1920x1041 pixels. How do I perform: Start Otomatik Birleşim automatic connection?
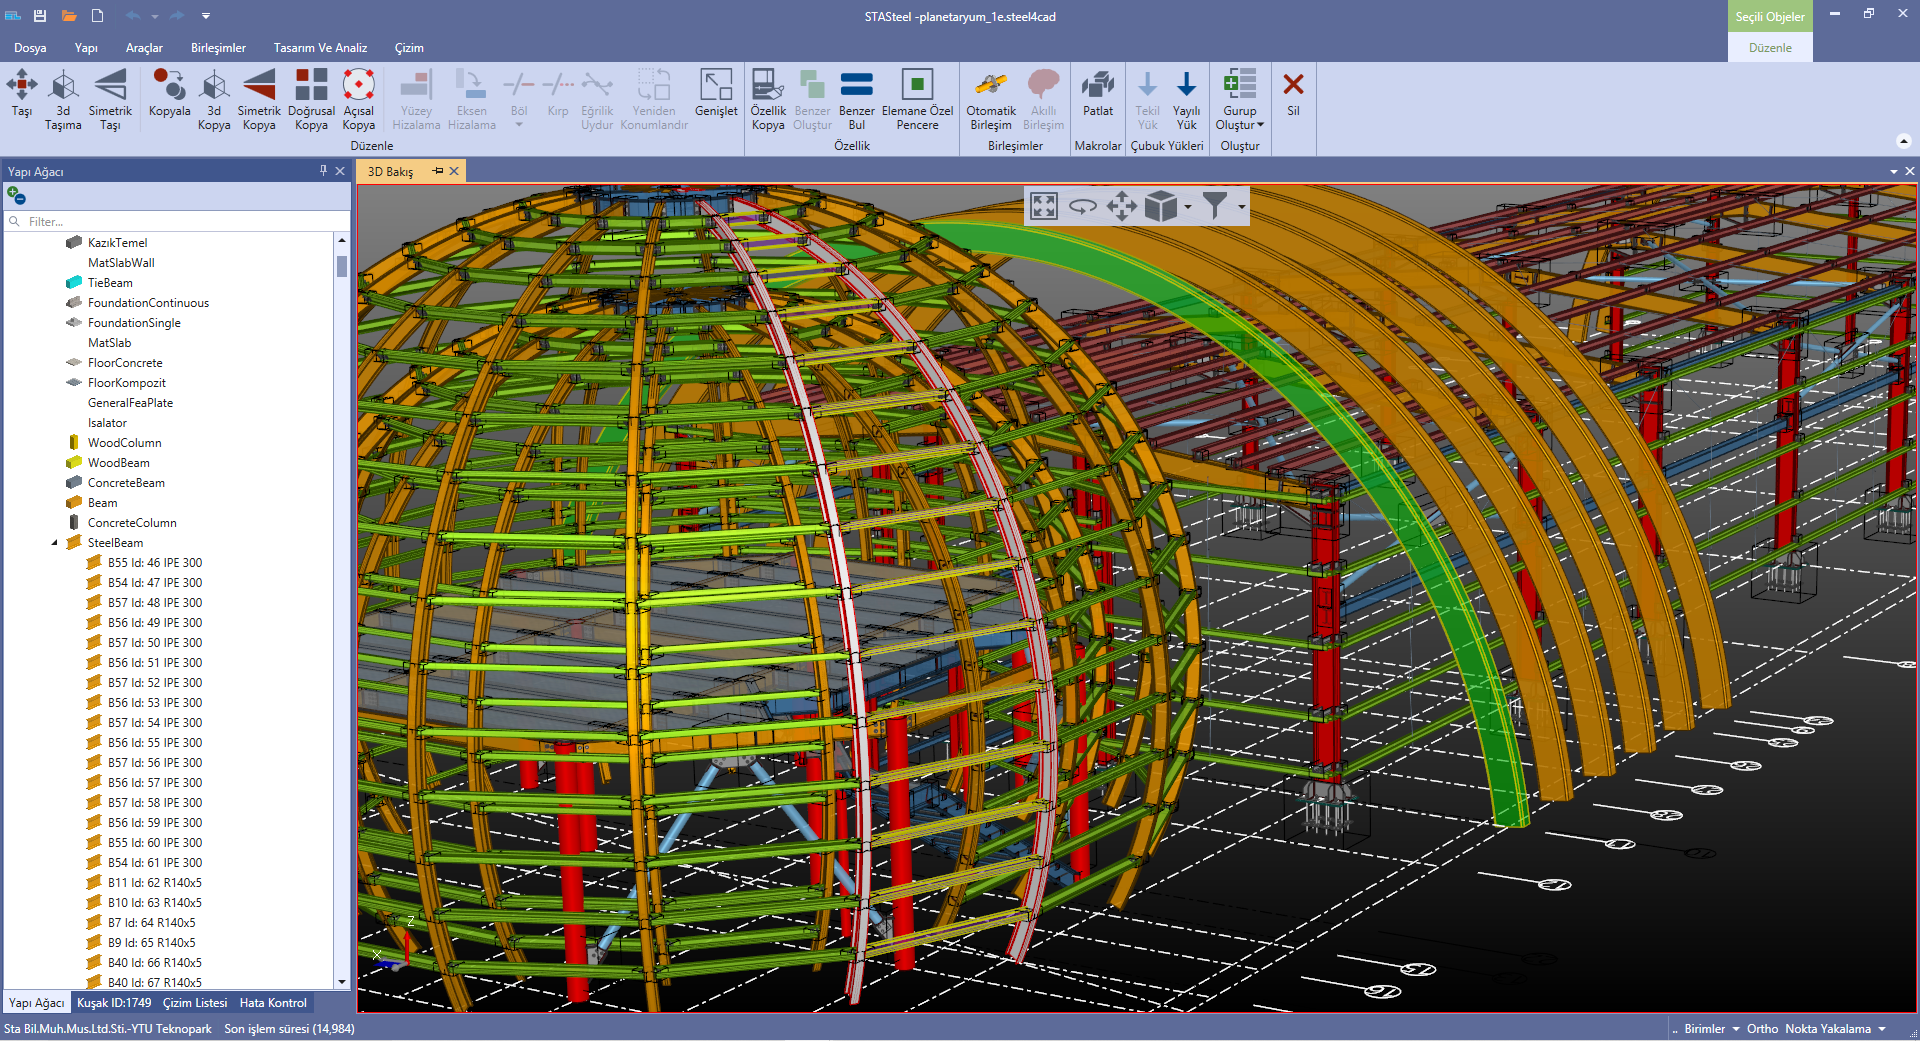tap(991, 99)
